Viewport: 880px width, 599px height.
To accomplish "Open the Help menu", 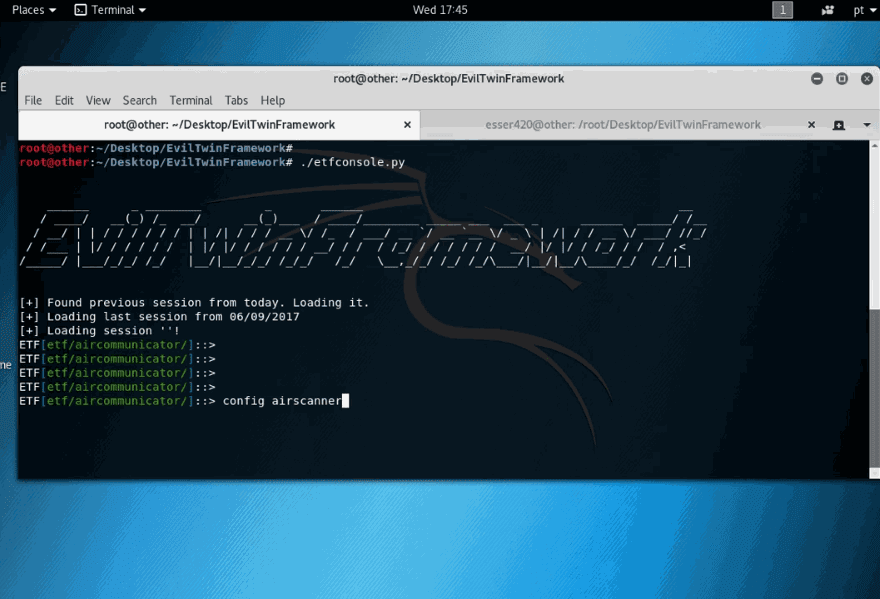I will pyautogui.click(x=273, y=100).
